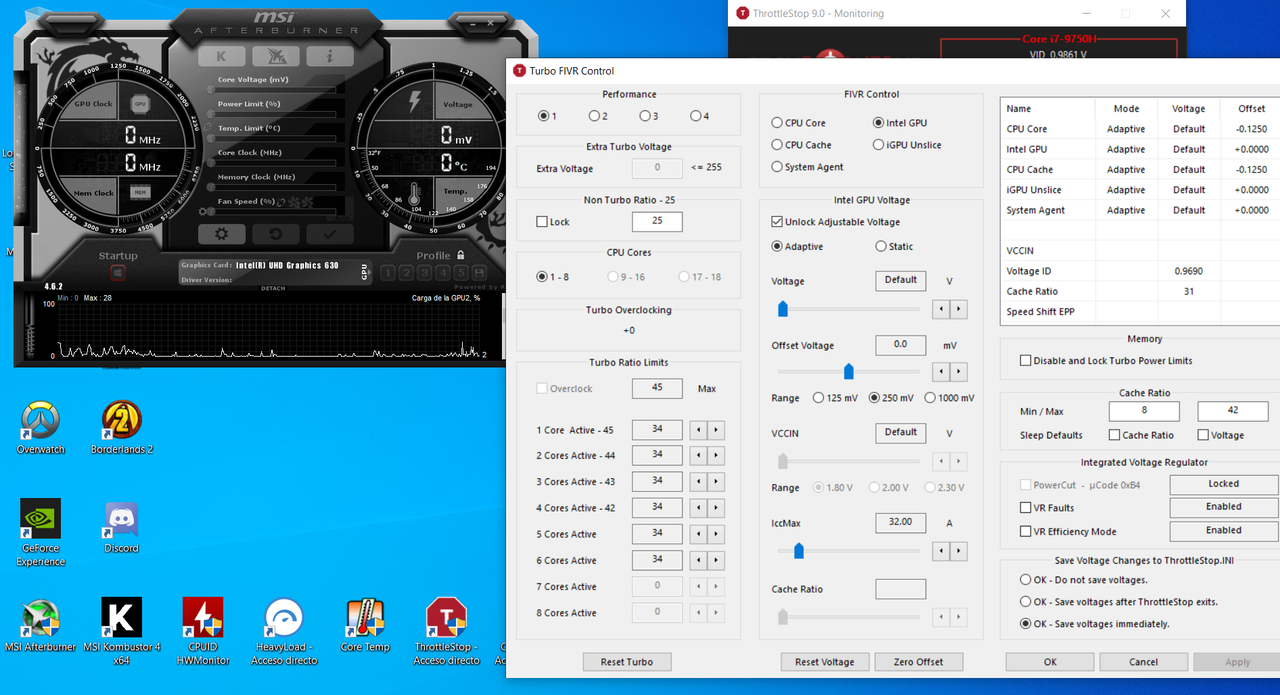Screen dimensions: 1280x695
Task: Click the Enabled button beside VR Faults
Action: click(x=1224, y=507)
